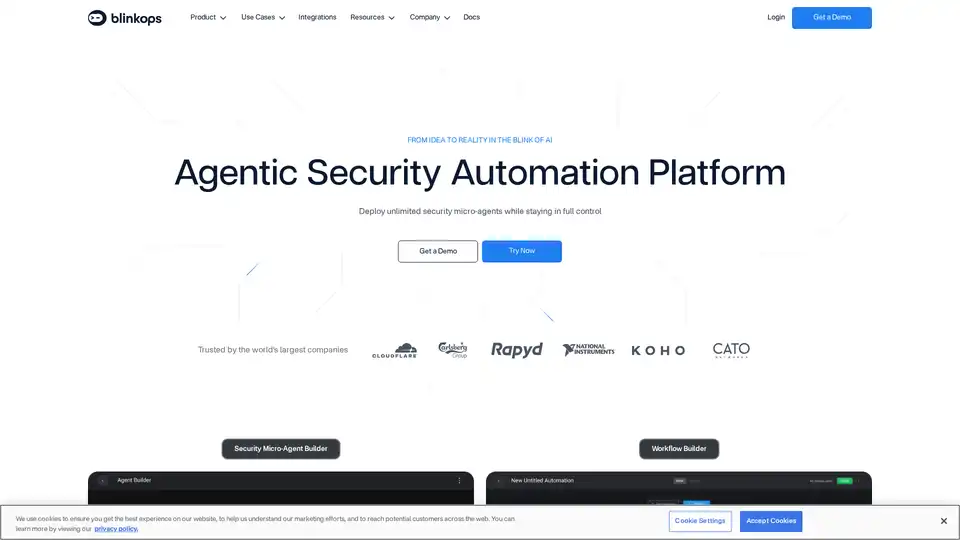Screen dimensions: 960x540
Task: Click the Login link
Action: [x=776, y=17]
